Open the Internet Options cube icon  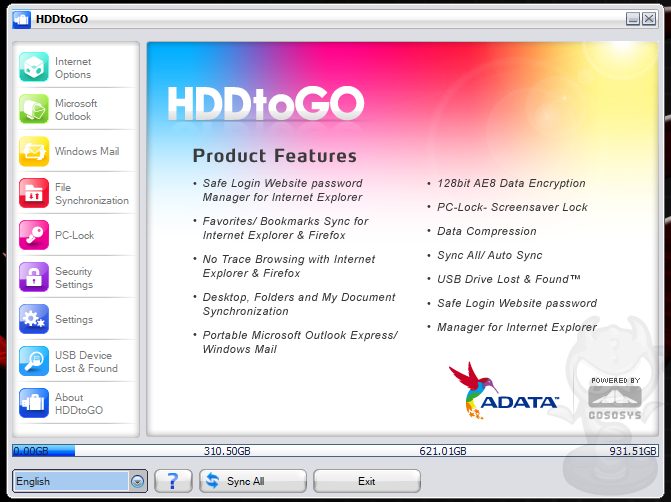click(x=34, y=67)
